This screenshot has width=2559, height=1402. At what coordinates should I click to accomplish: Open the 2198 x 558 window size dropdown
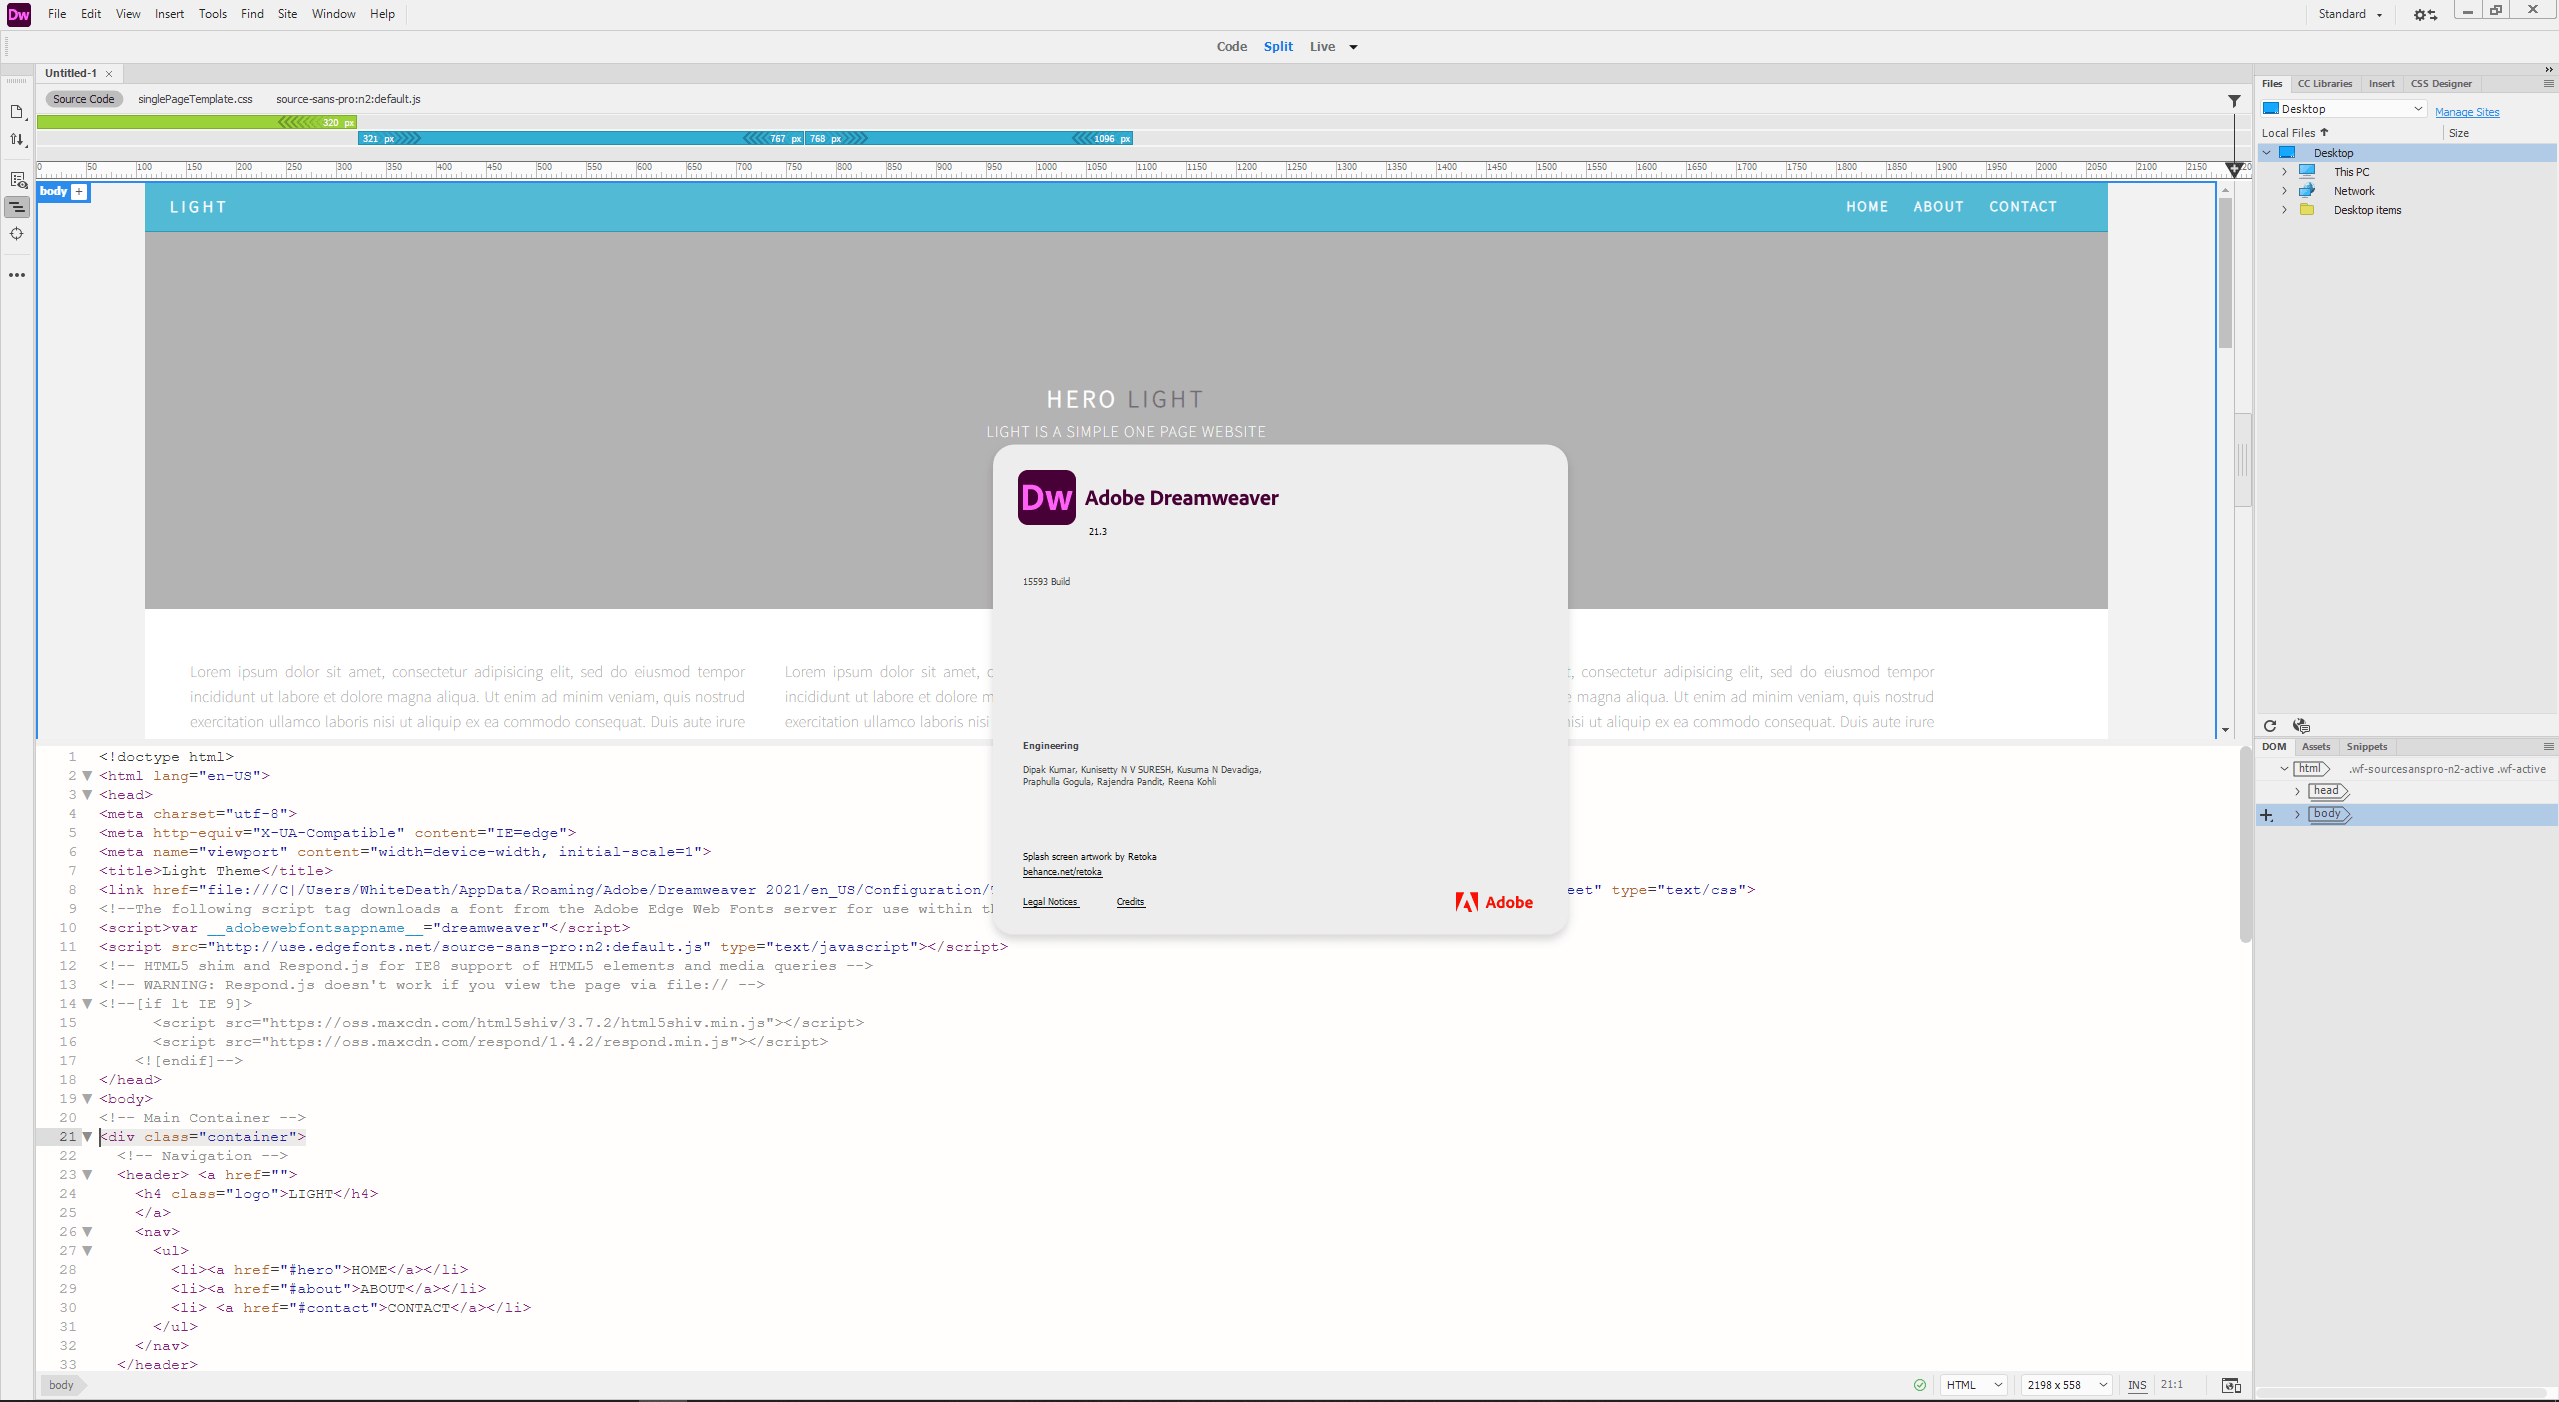pyautogui.click(x=2066, y=1385)
